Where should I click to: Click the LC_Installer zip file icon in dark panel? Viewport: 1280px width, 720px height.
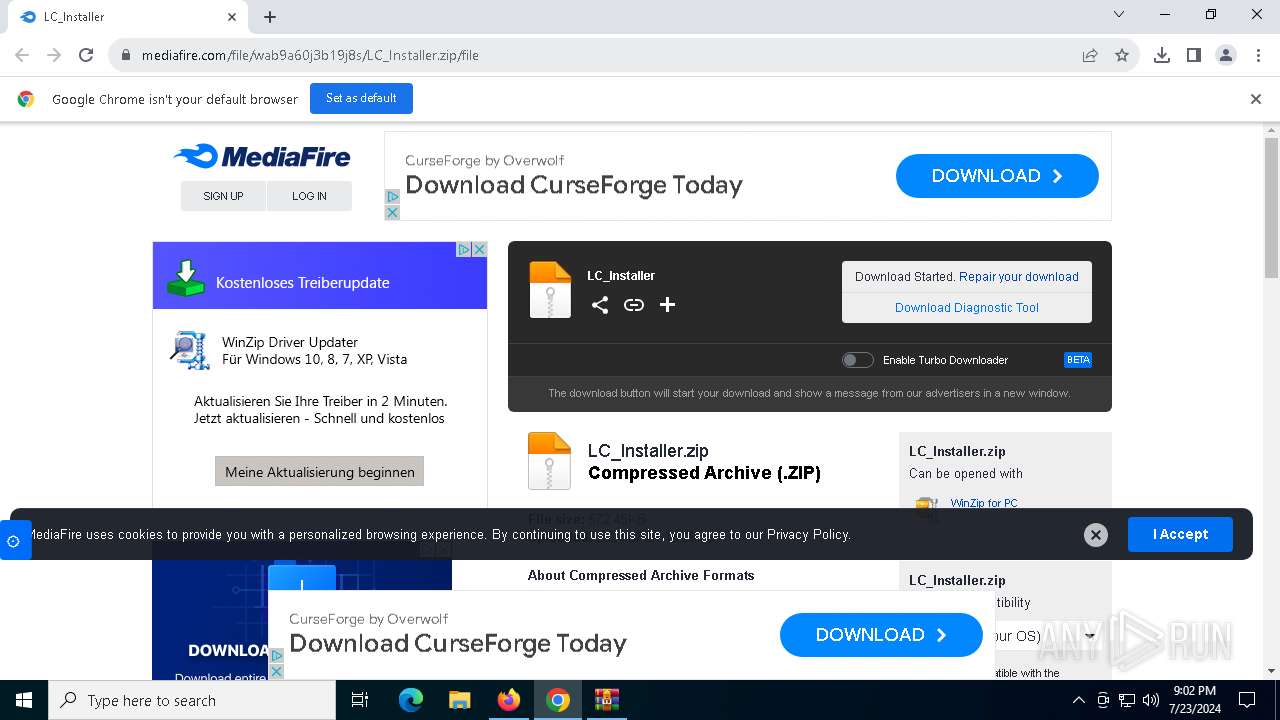(x=550, y=290)
